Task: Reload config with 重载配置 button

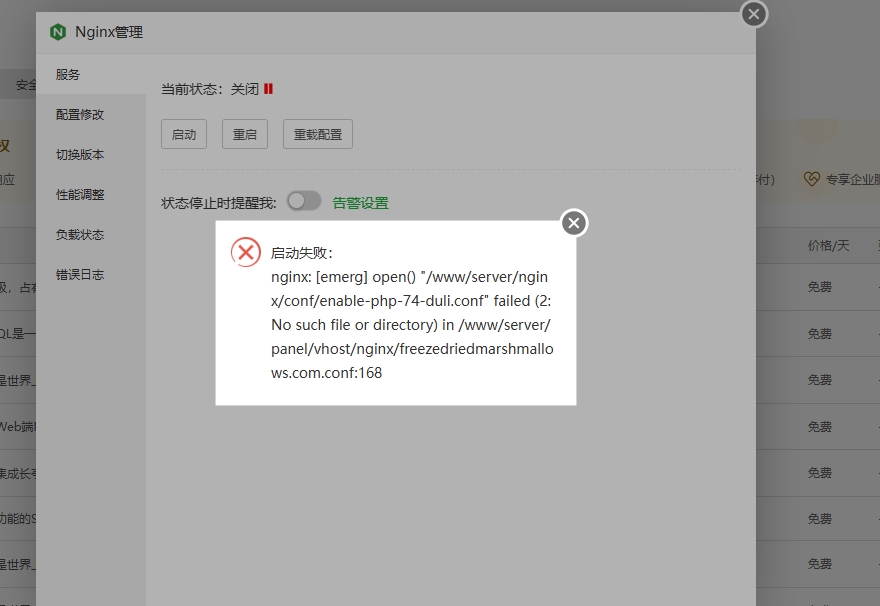Action: click(318, 134)
